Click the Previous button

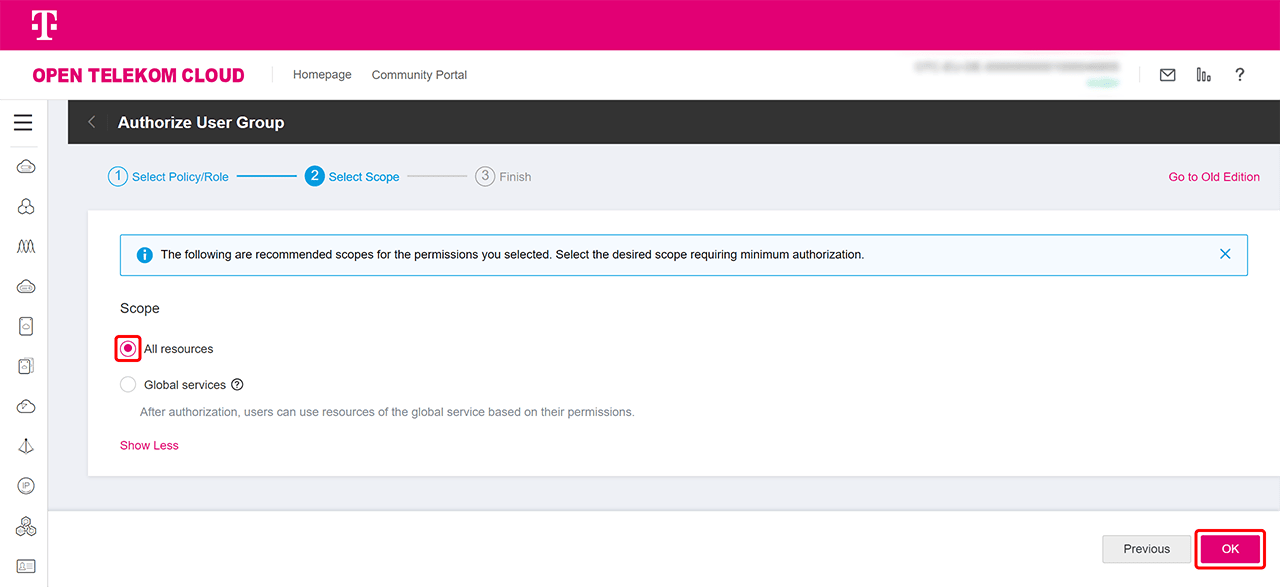tap(1146, 549)
